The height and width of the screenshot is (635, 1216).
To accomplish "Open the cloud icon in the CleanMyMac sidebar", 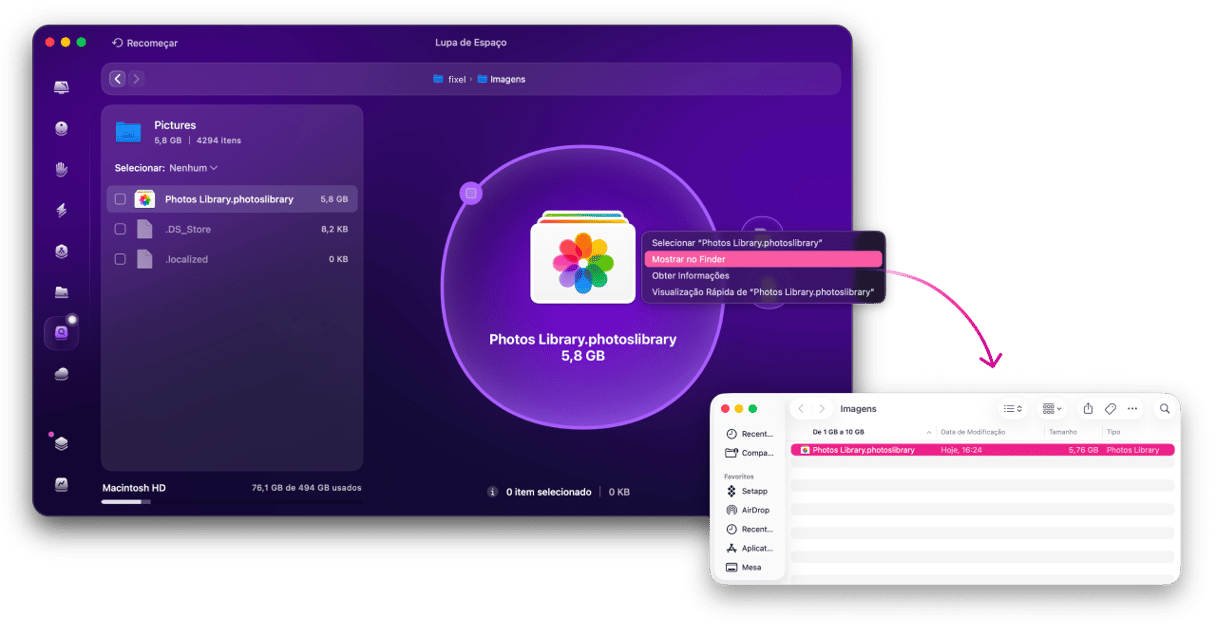I will [62, 374].
